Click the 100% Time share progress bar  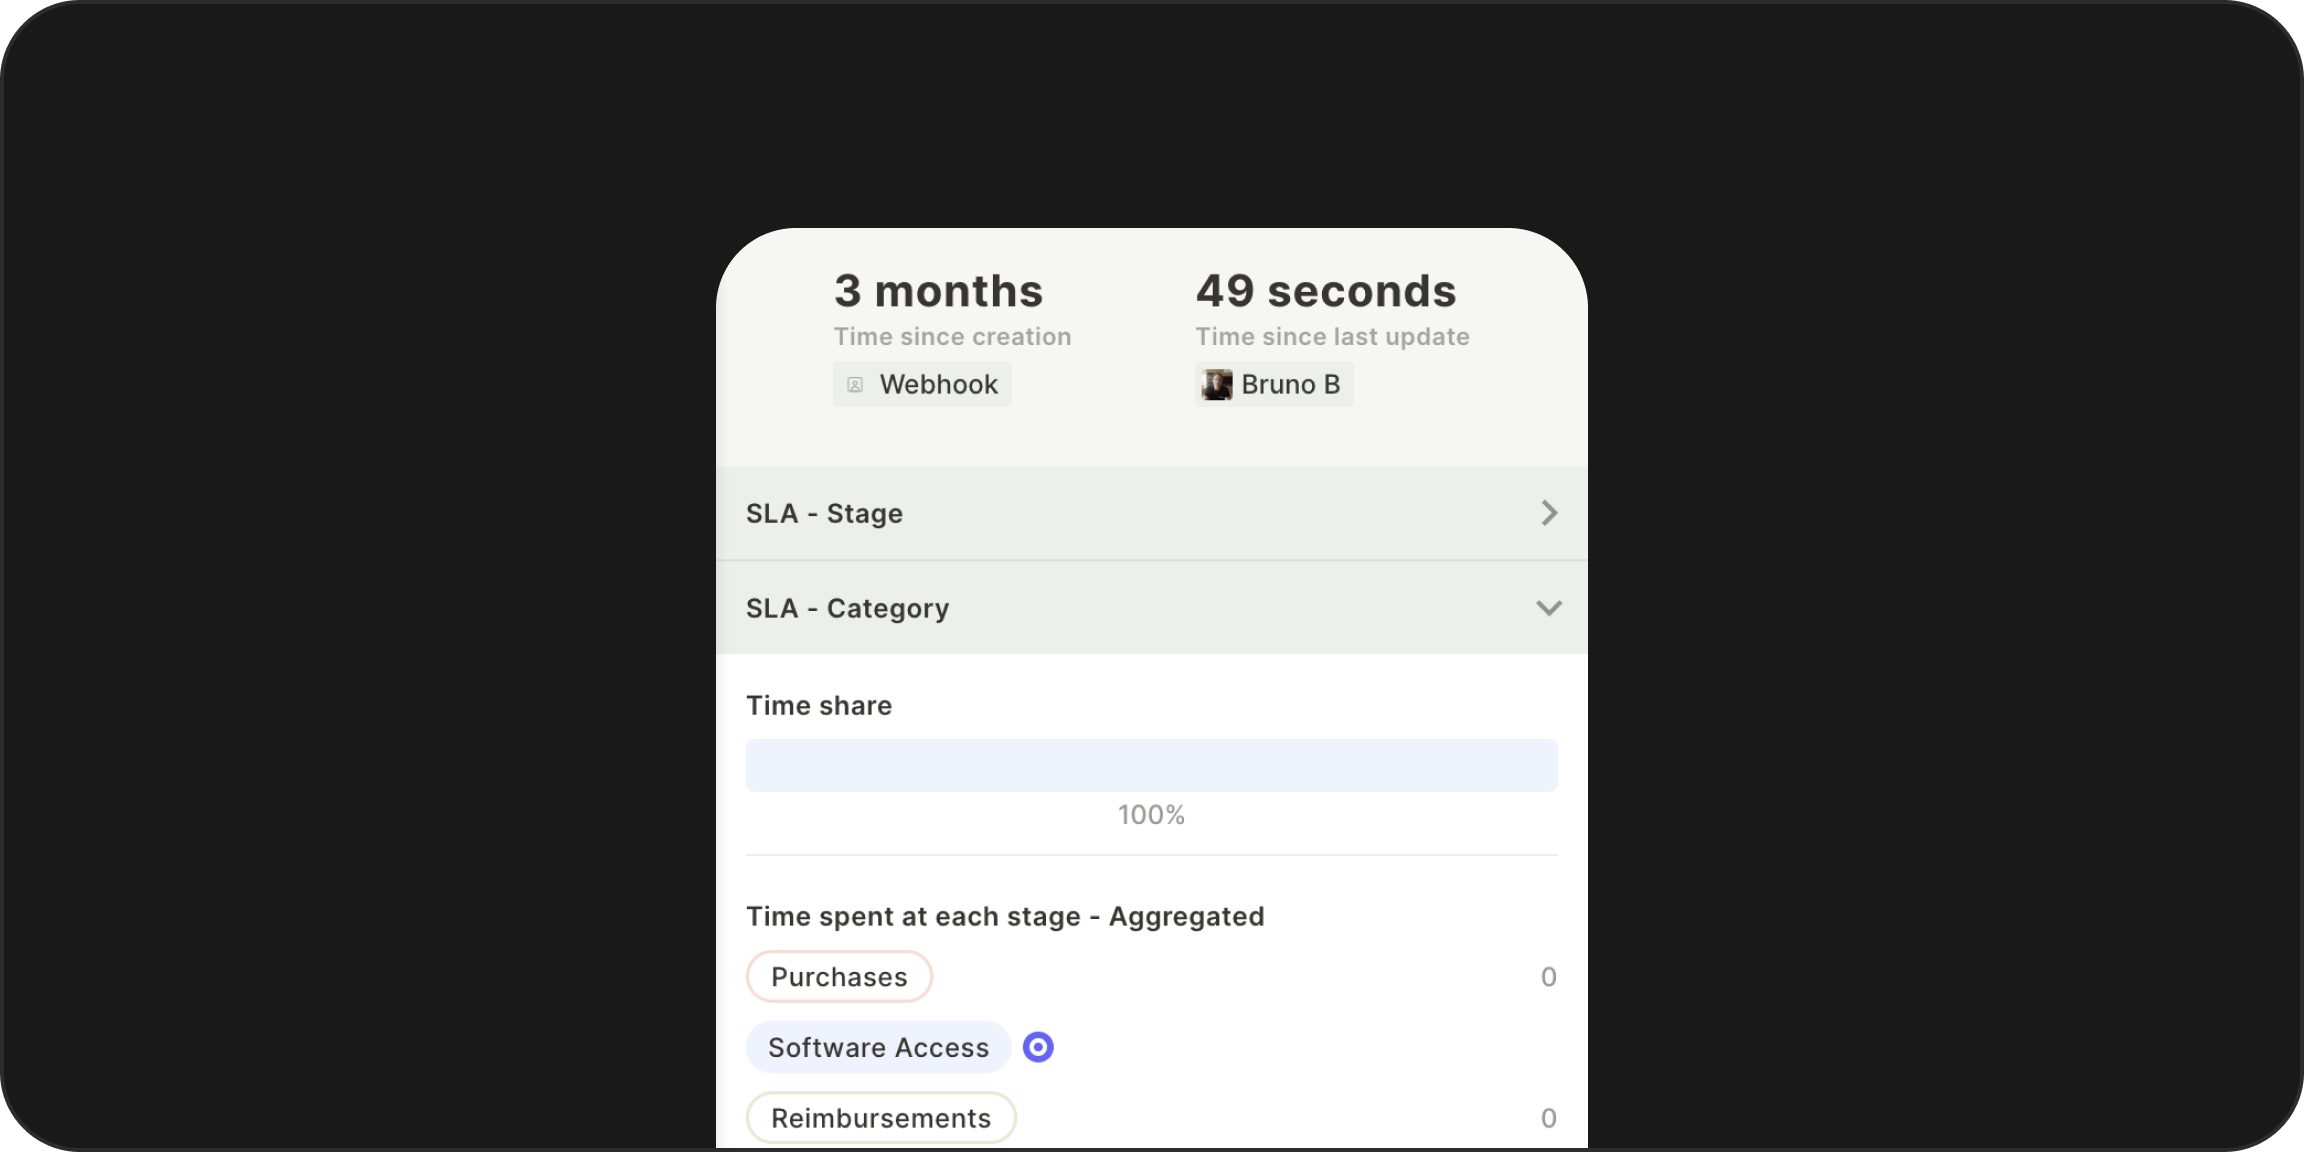point(1151,764)
